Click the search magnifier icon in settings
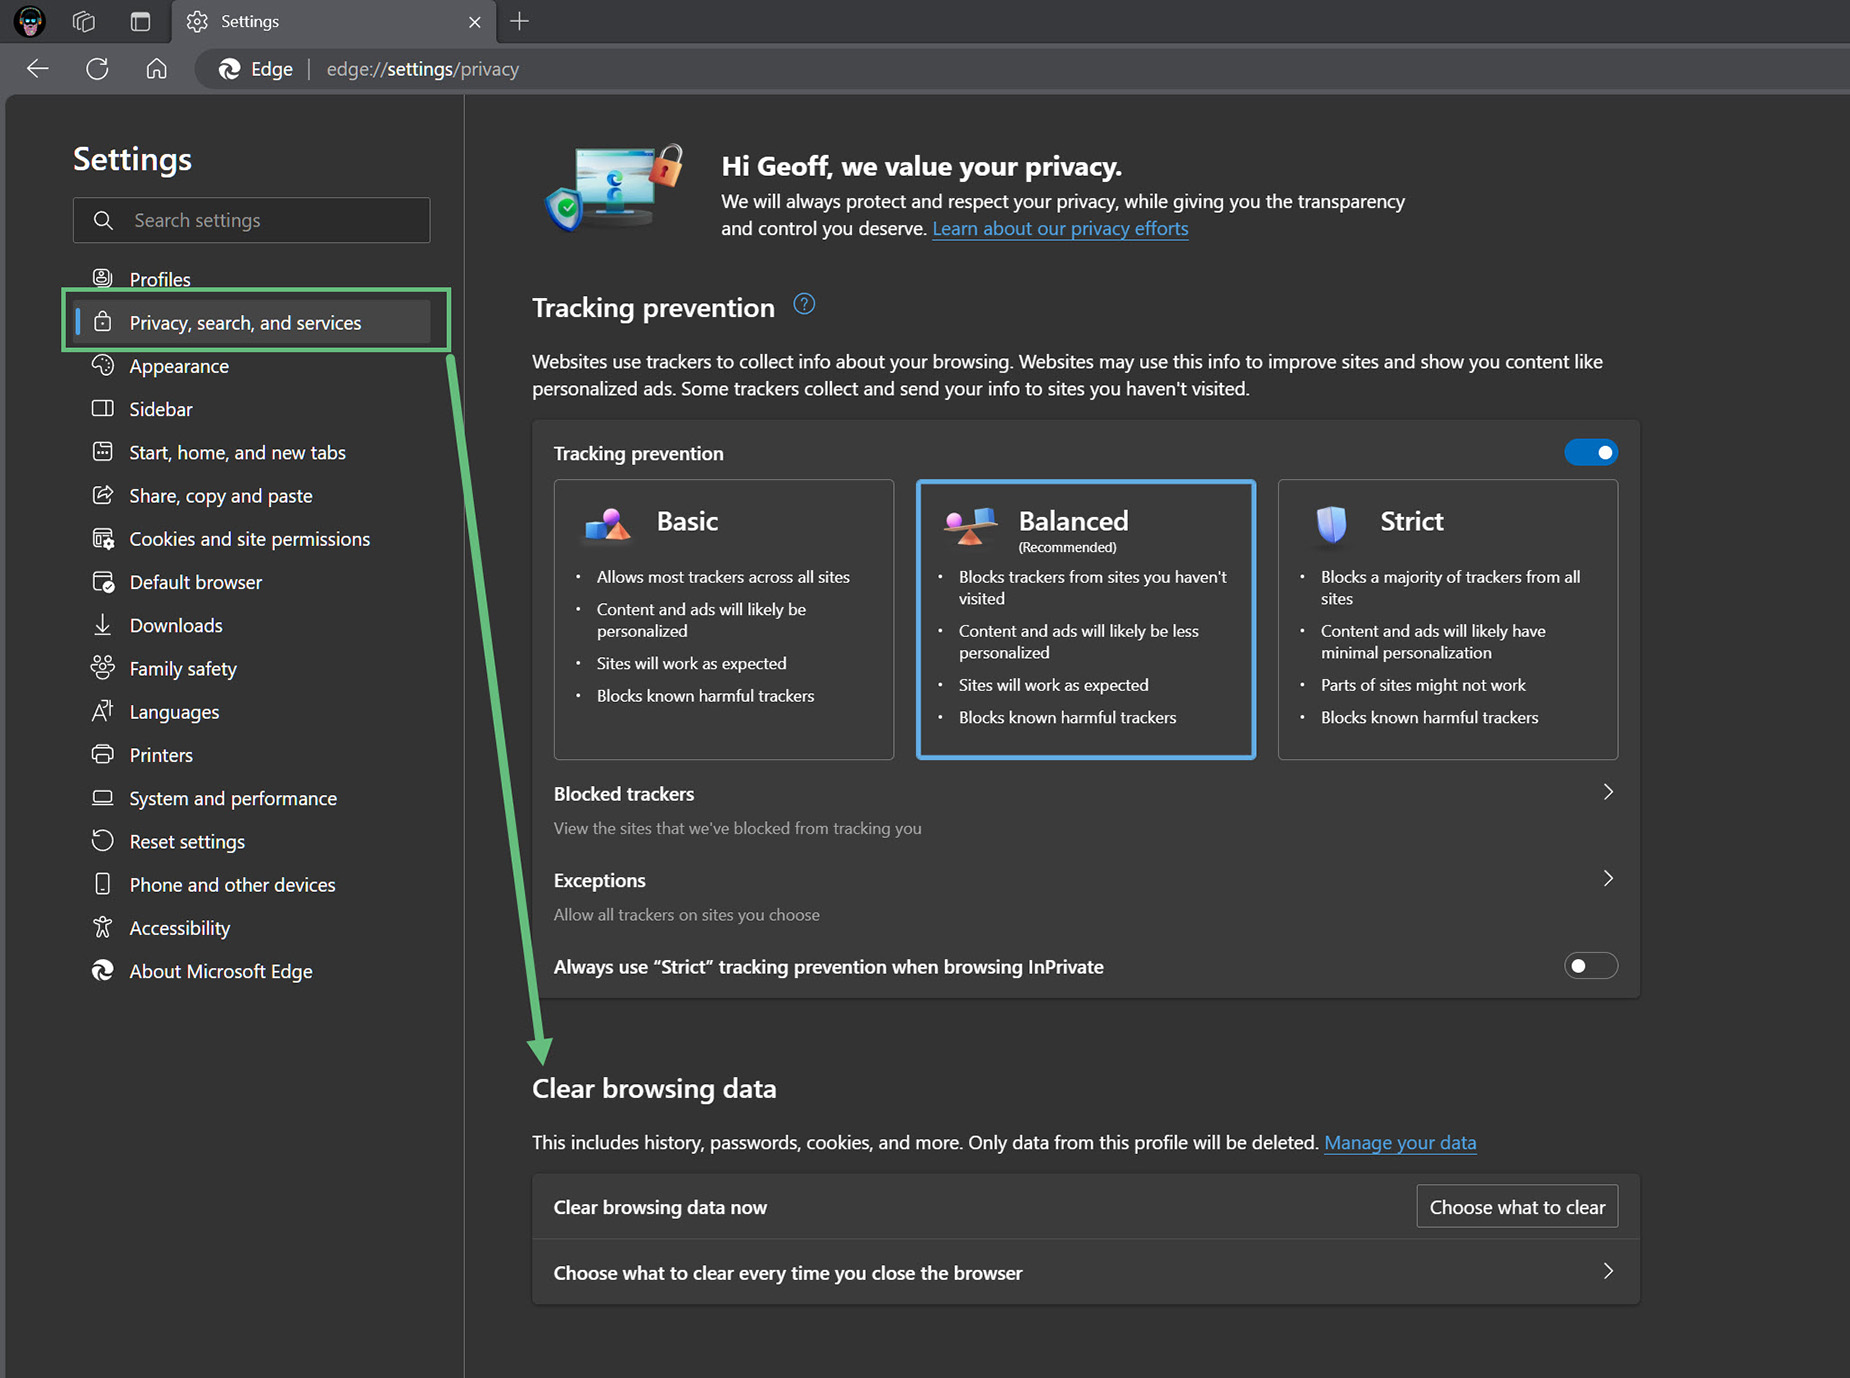 coord(103,220)
